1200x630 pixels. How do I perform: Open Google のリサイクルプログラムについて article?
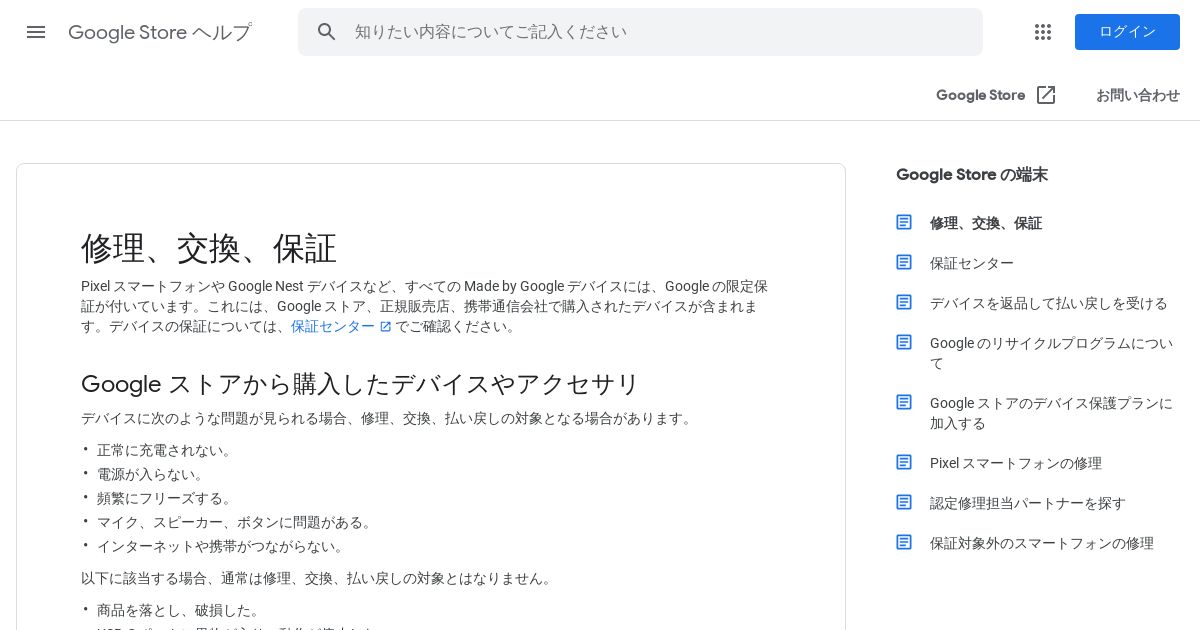(1051, 353)
